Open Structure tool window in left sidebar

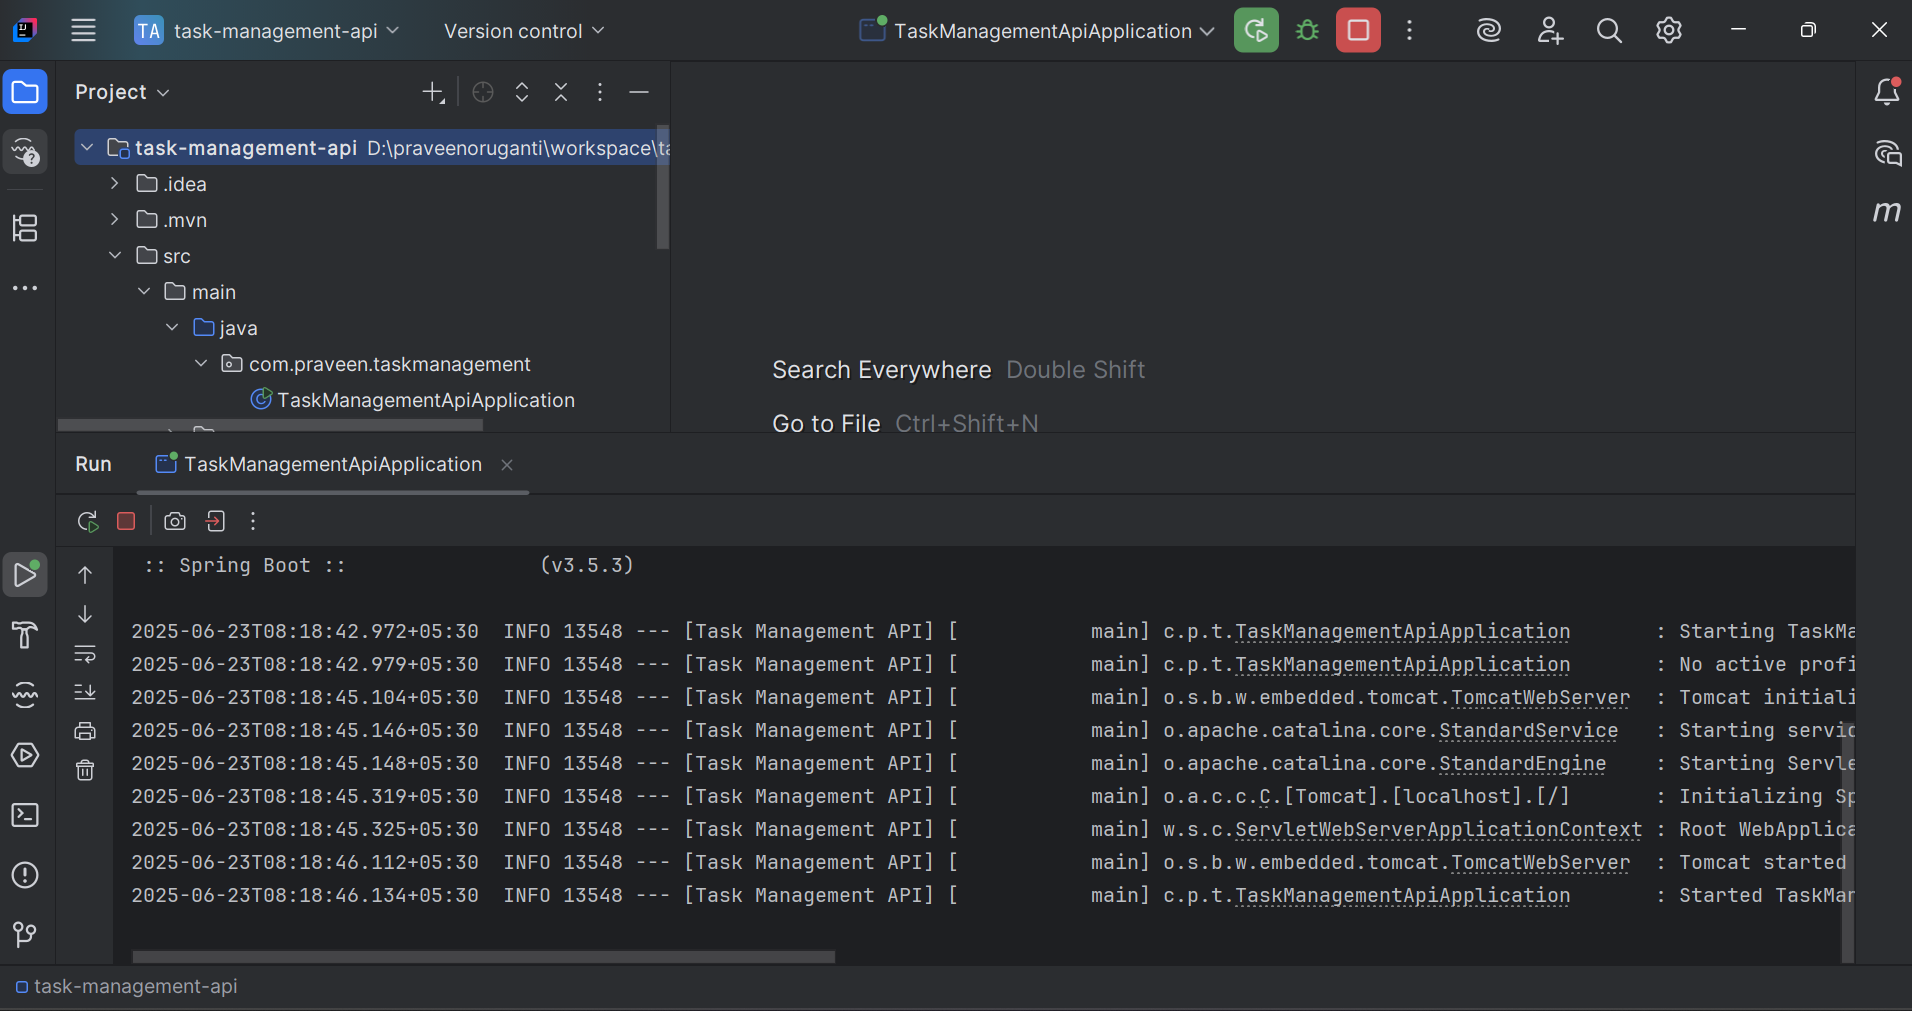pyautogui.click(x=25, y=228)
